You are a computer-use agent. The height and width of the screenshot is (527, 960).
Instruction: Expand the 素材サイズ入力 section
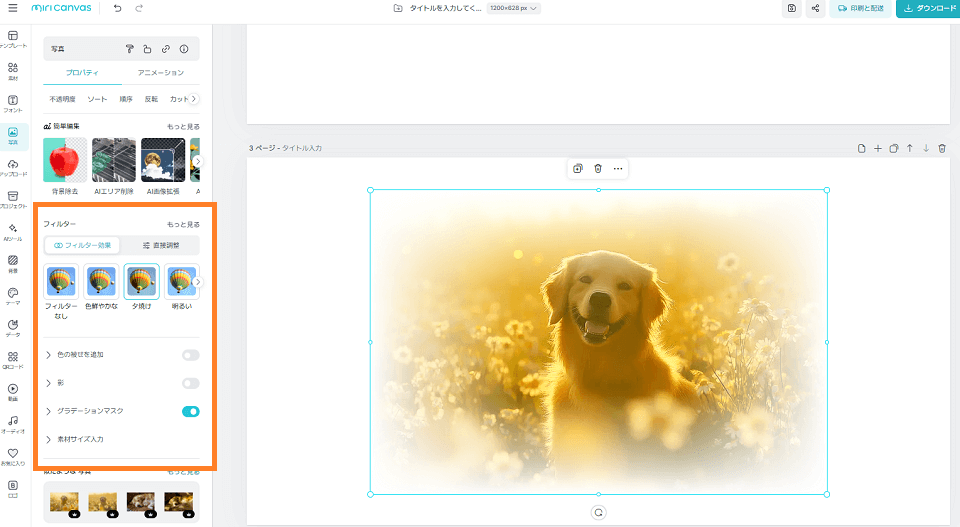pyautogui.click(x=51, y=439)
